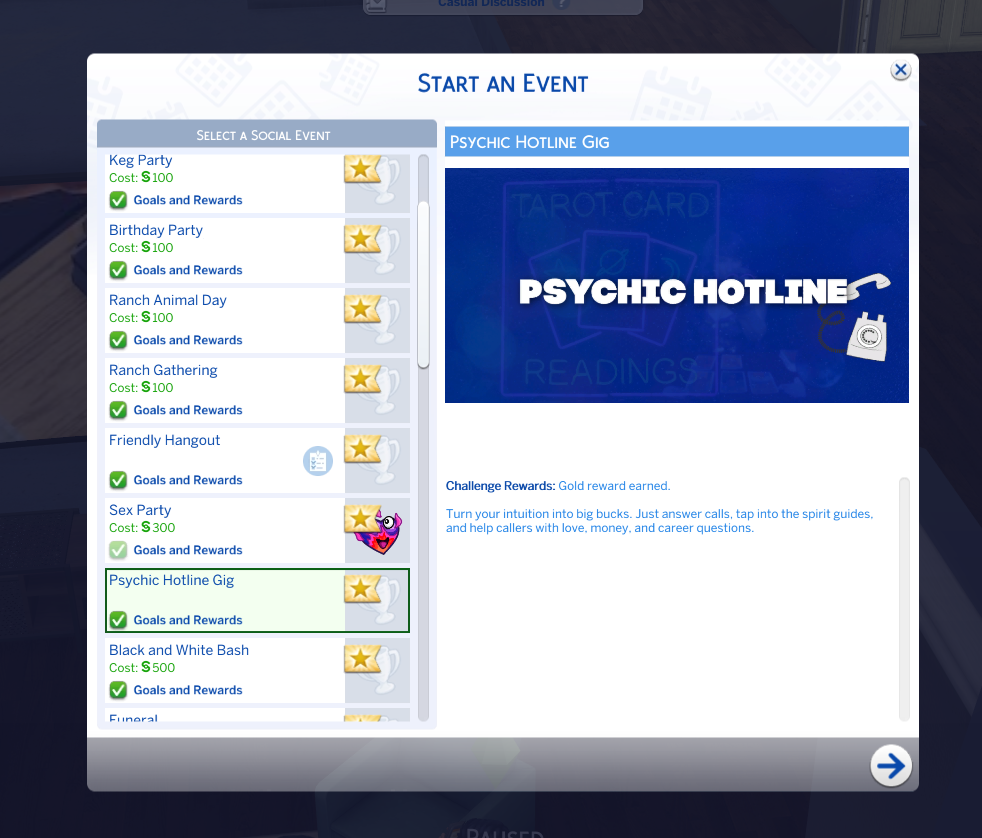Click the Friendly Hangout checklist clipboard icon
This screenshot has width=982, height=838.
tap(318, 461)
